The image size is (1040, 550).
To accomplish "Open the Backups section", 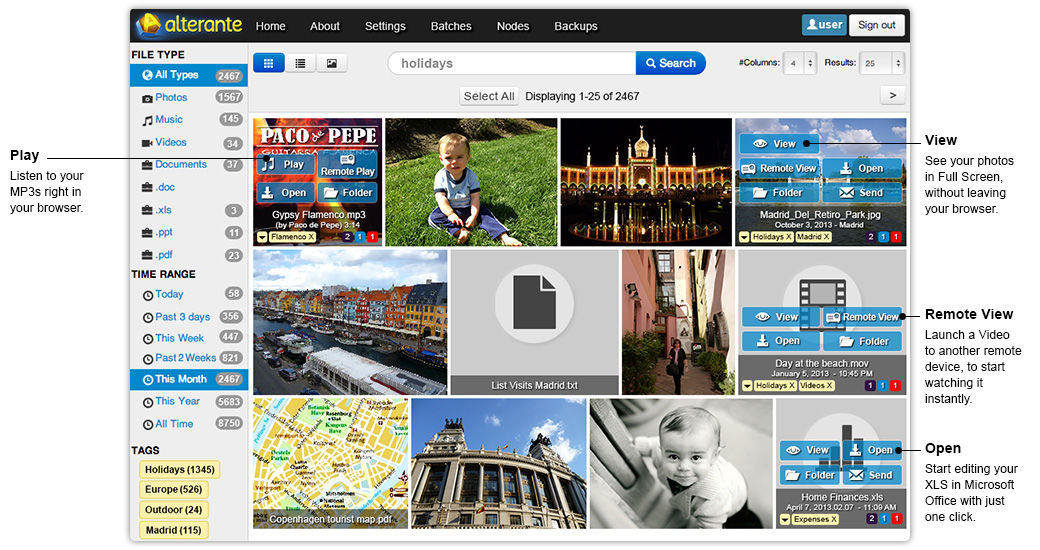I will click(x=576, y=26).
